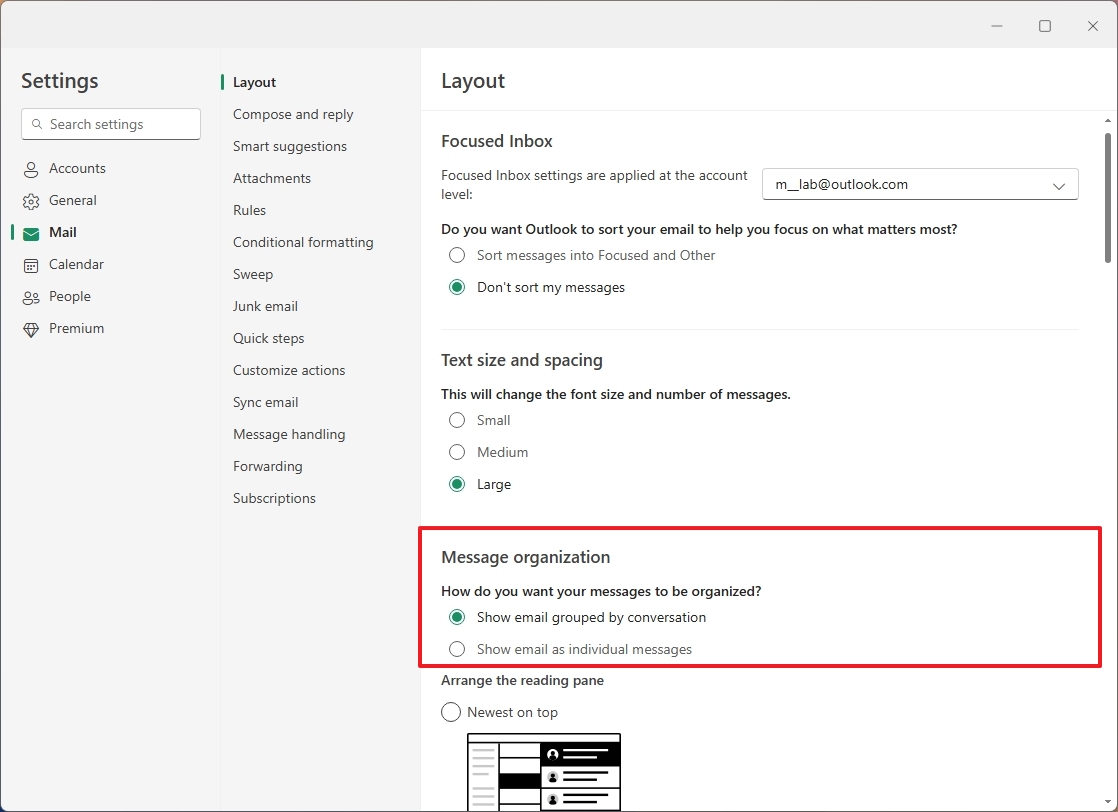Click the Newest on top layout thumbnail
The width and height of the screenshot is (1118, 812).
click(544, 772)
